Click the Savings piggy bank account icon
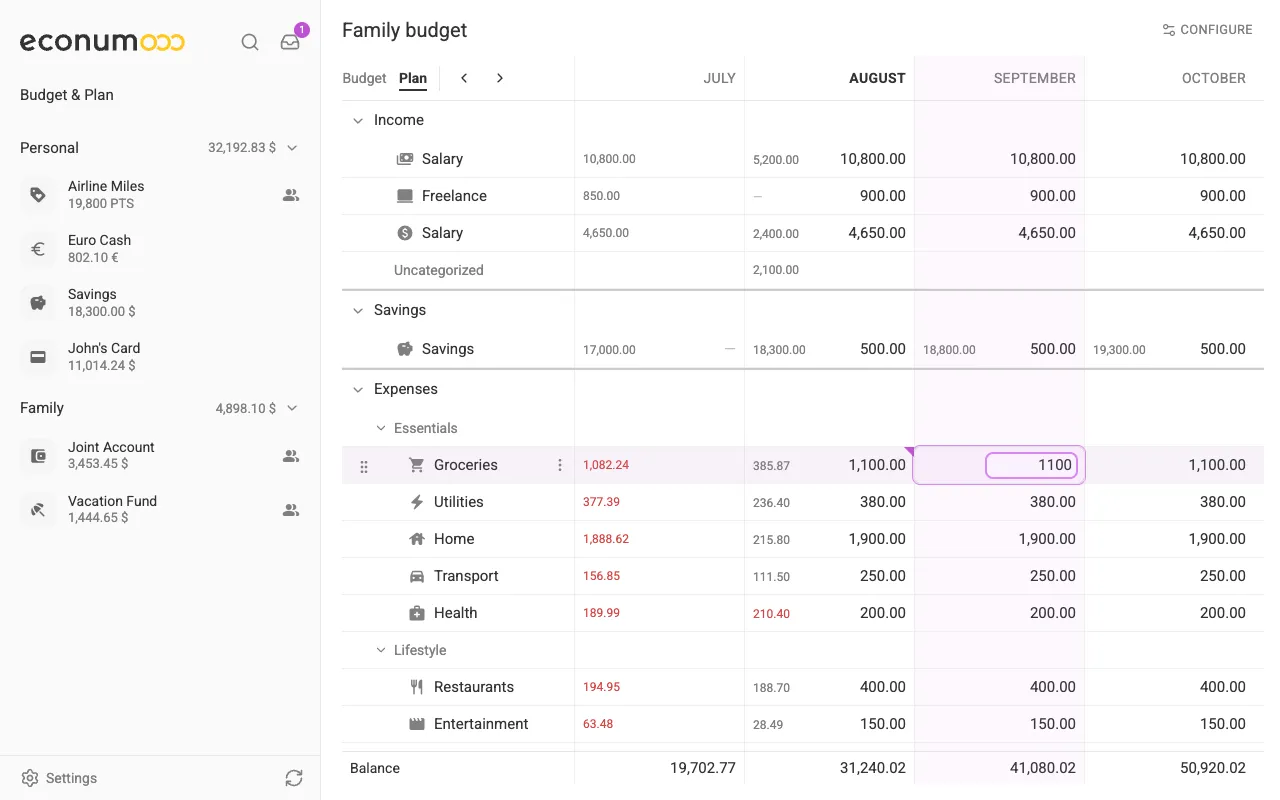The image size is (1280, 800). coord(38,303)
